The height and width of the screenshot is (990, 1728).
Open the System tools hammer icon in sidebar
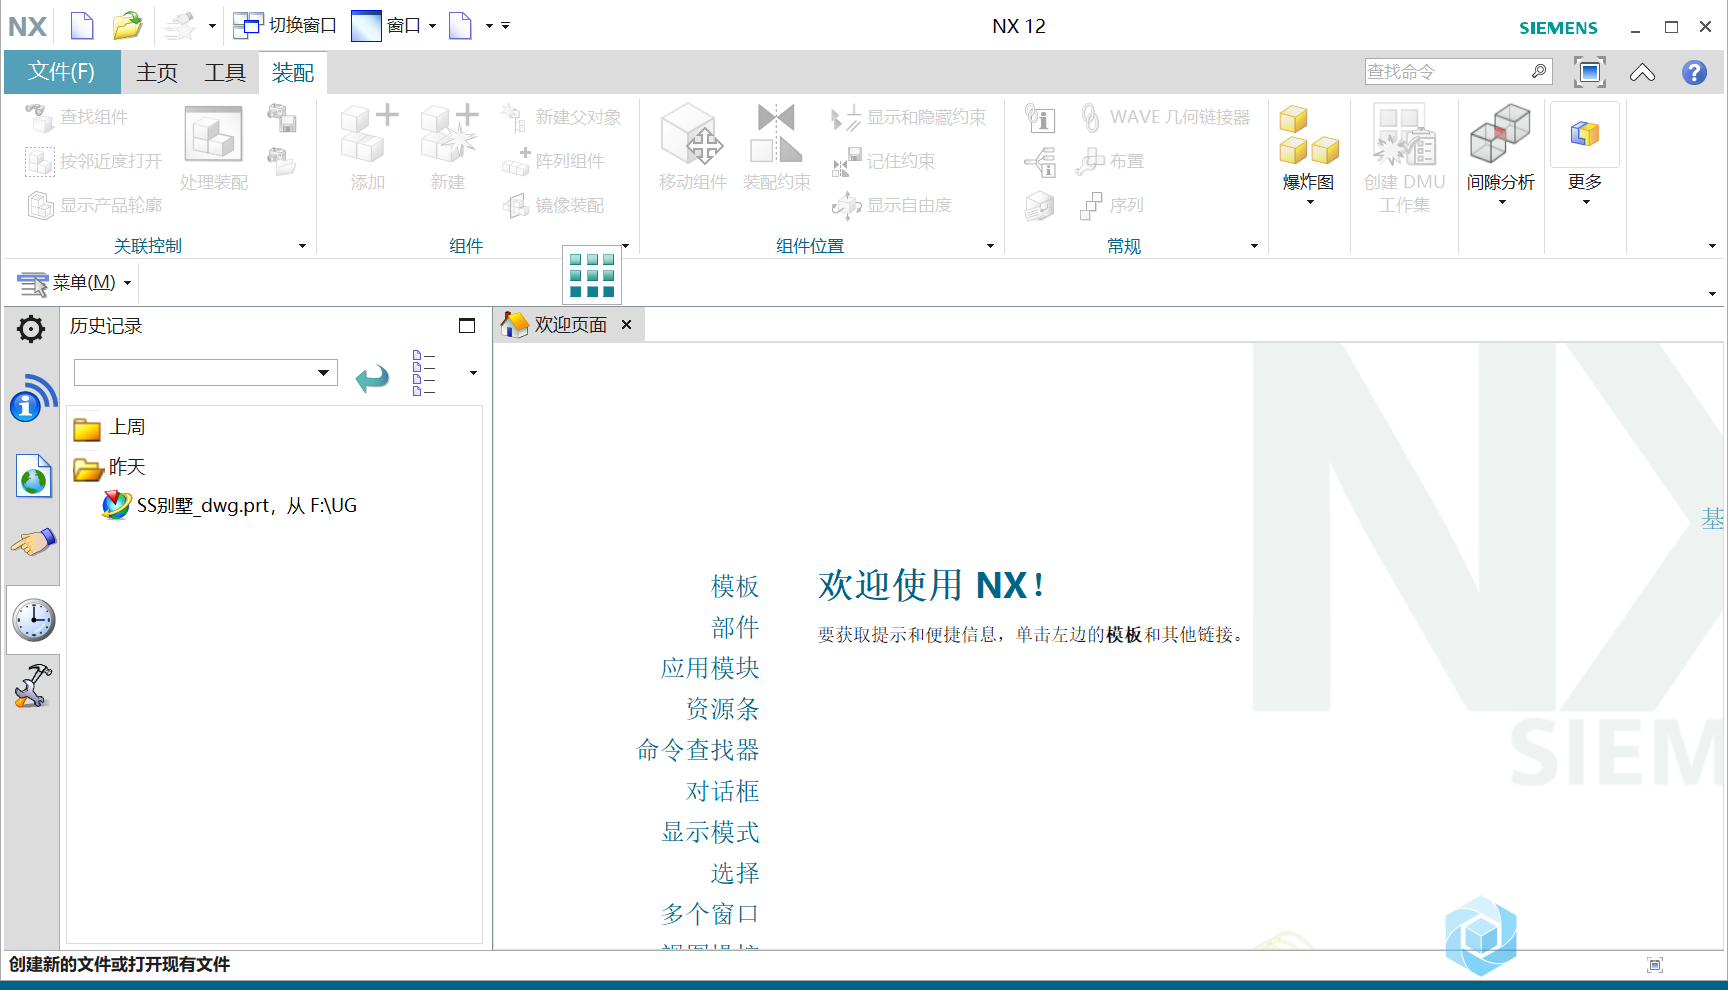point(33,687)
